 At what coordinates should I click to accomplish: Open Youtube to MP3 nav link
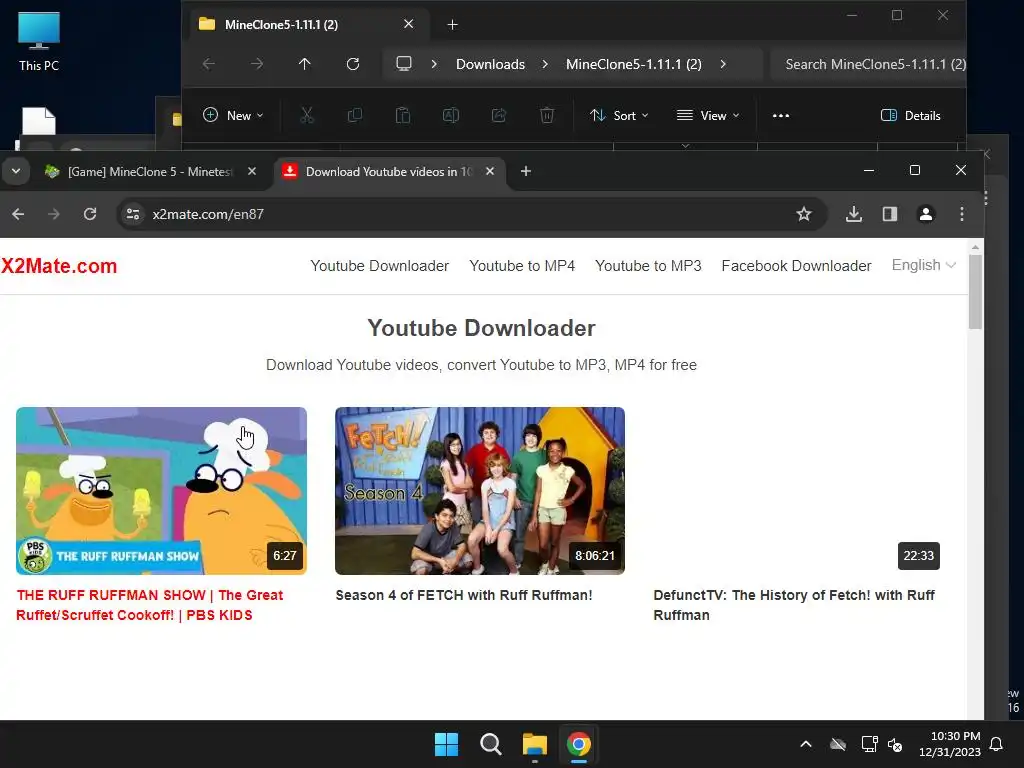[648, 266]
